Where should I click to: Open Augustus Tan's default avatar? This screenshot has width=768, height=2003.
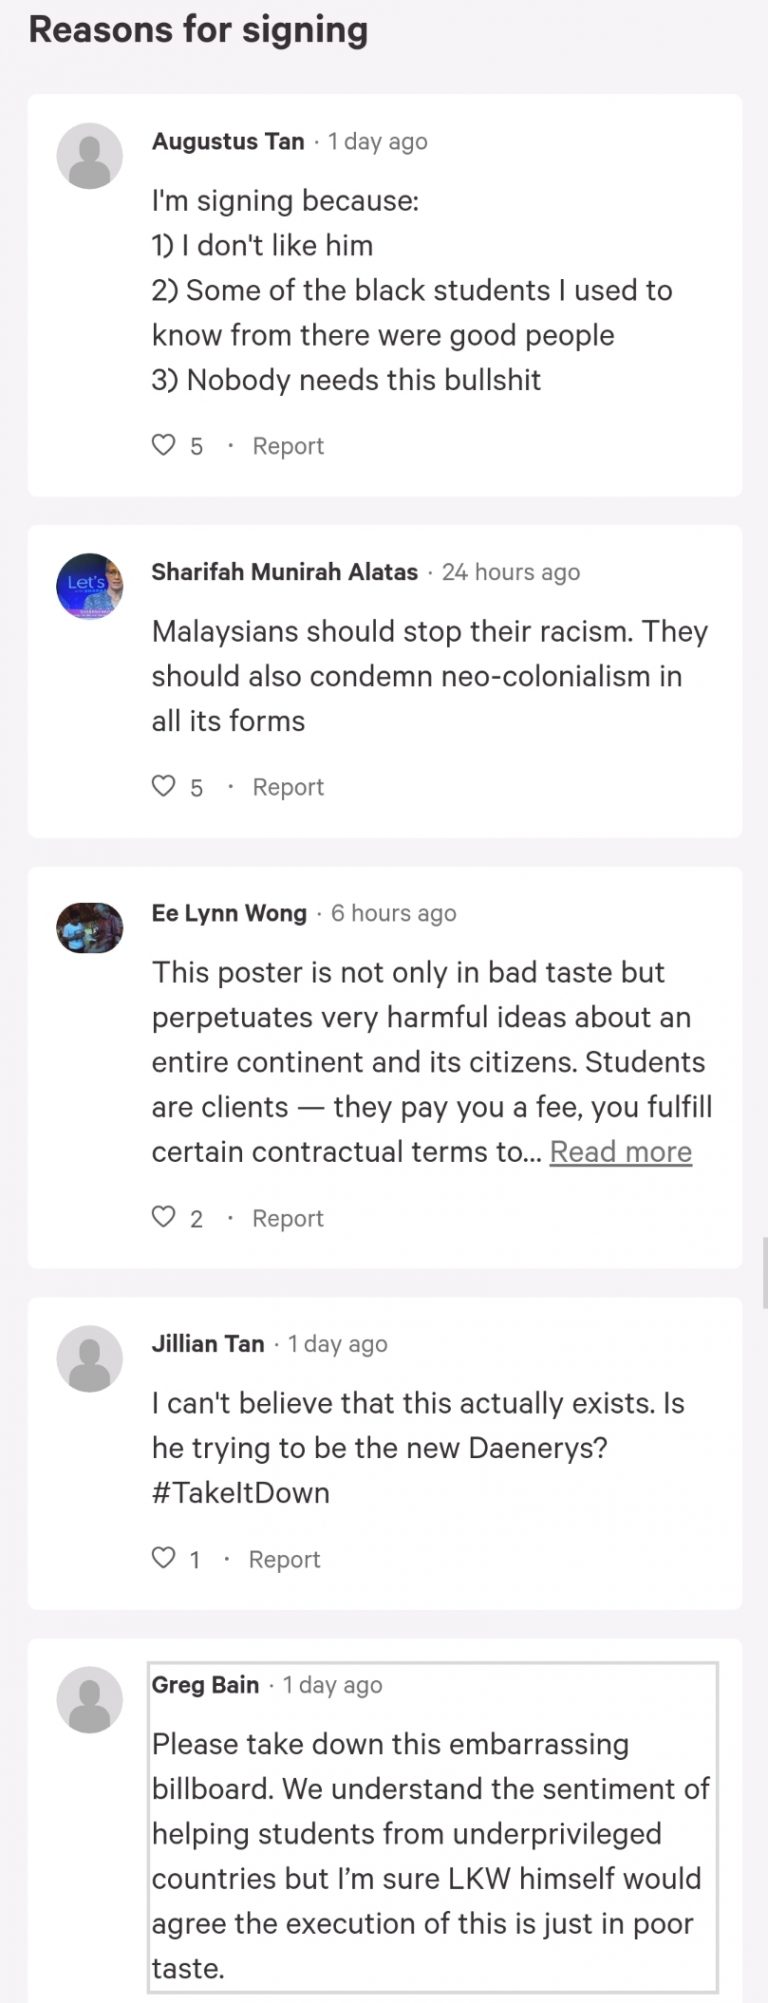90,156
